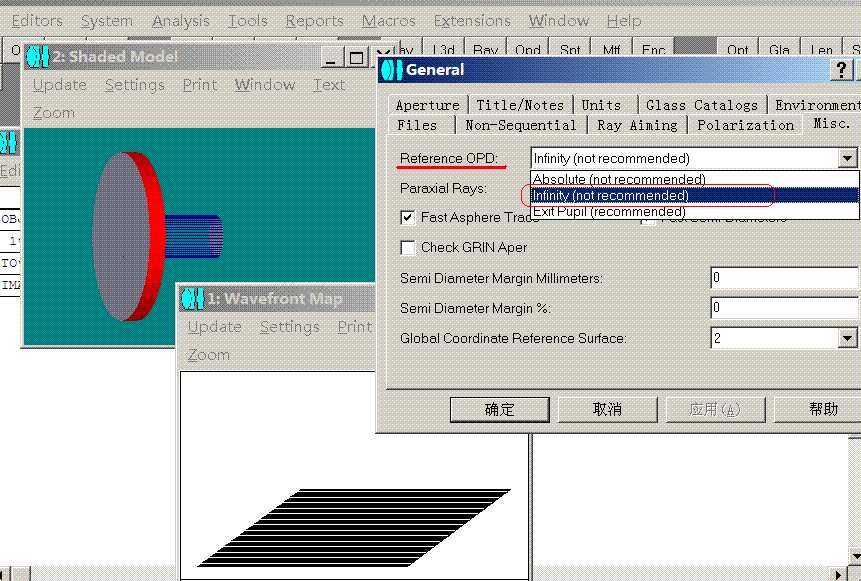The height and width of the screenshot is (581, 861).
Task: Open the Help menu
Action: click(x=624, y=21)
